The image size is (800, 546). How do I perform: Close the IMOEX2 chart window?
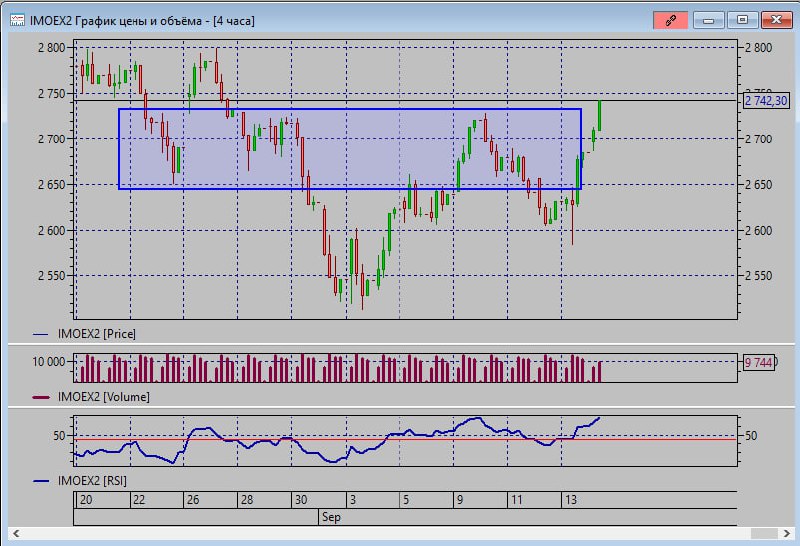click(x=776, y=20)
